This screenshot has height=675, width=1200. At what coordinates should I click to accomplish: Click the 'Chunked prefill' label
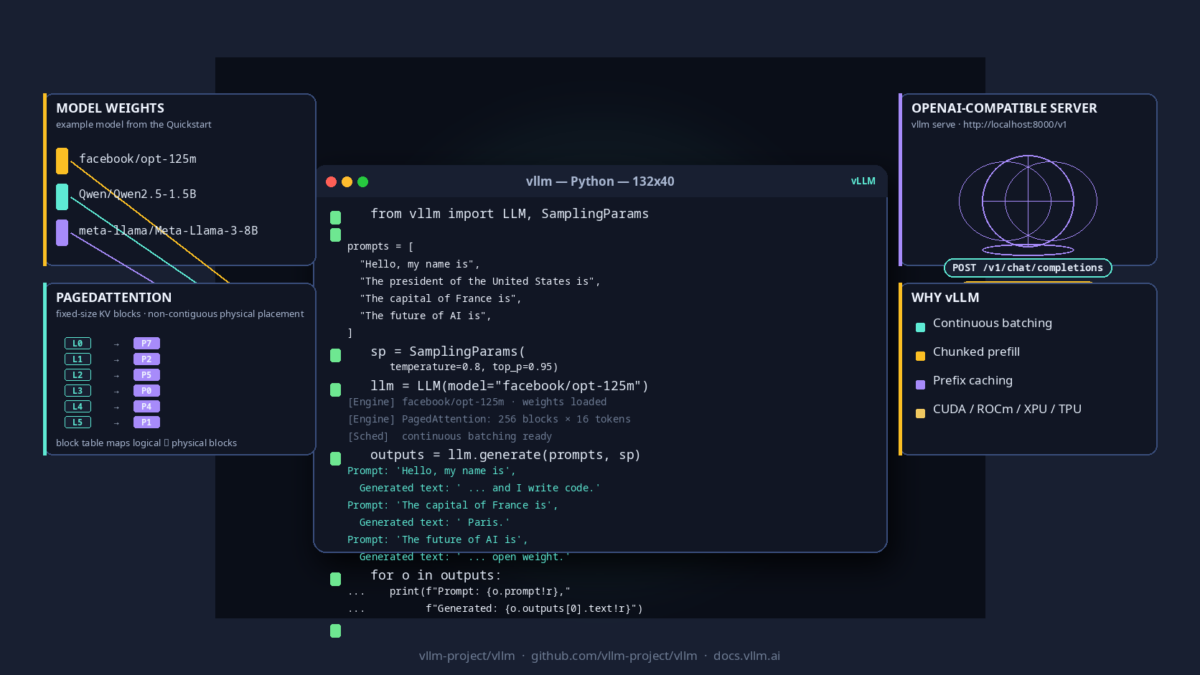(x=976, y=352)
